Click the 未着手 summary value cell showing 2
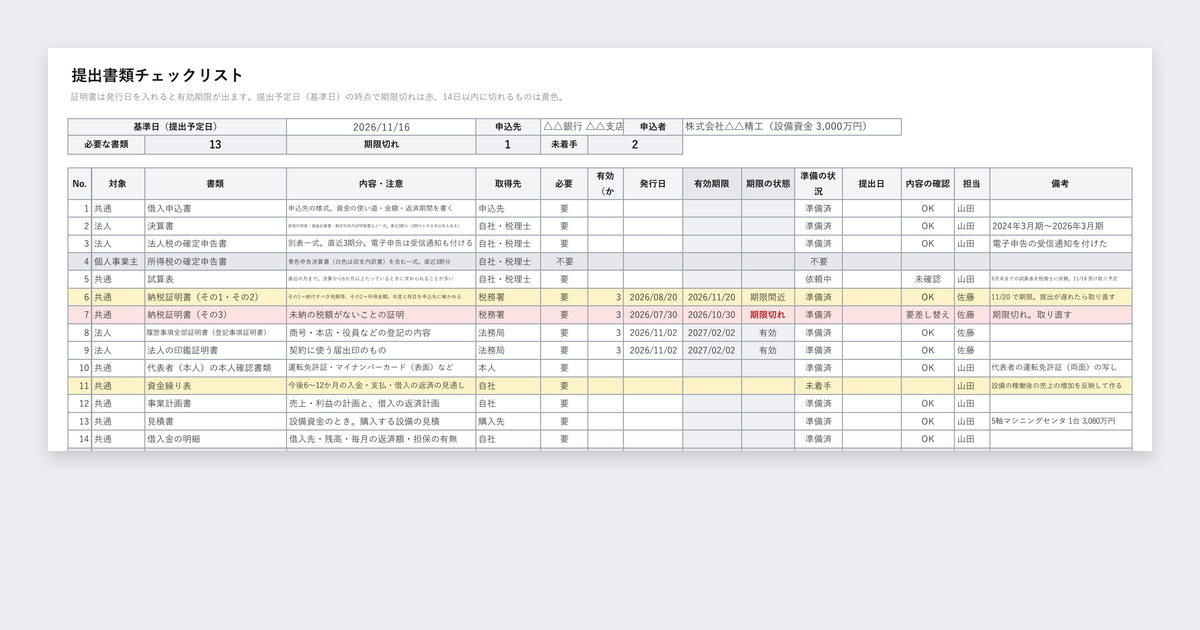 pos(635,145)
